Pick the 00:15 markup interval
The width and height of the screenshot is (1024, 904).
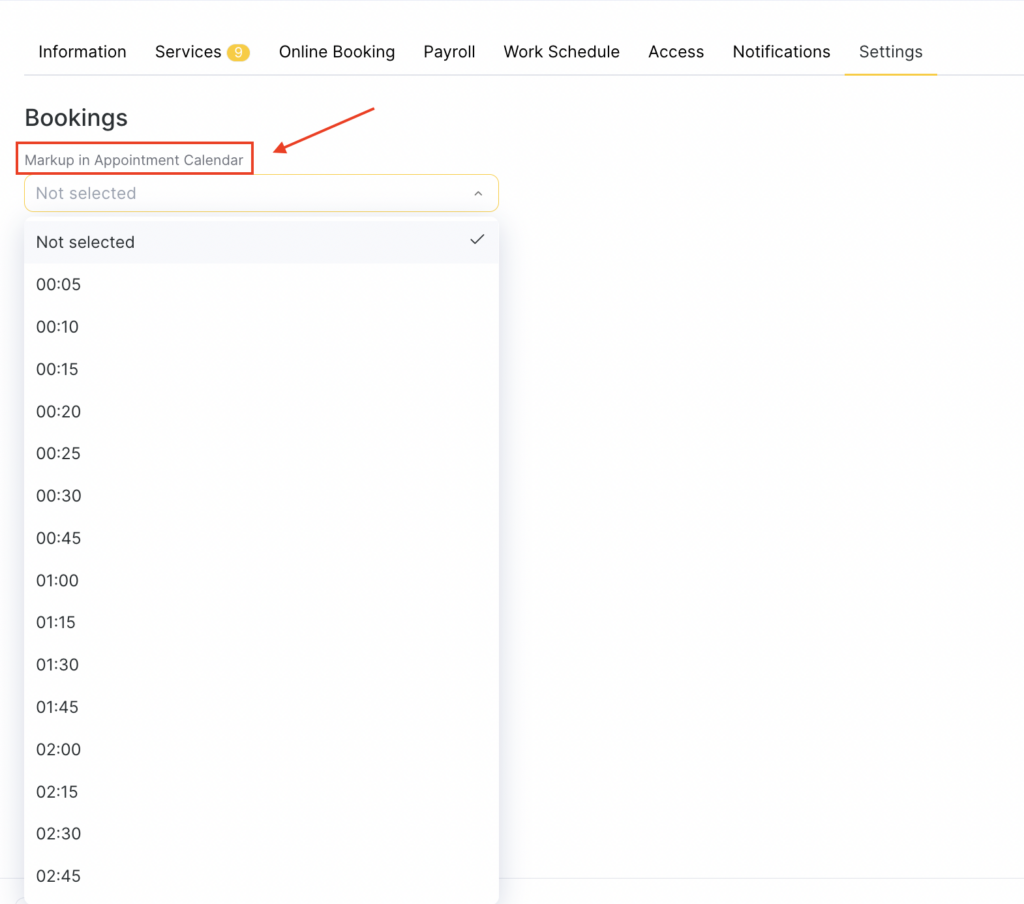(58, 369)
